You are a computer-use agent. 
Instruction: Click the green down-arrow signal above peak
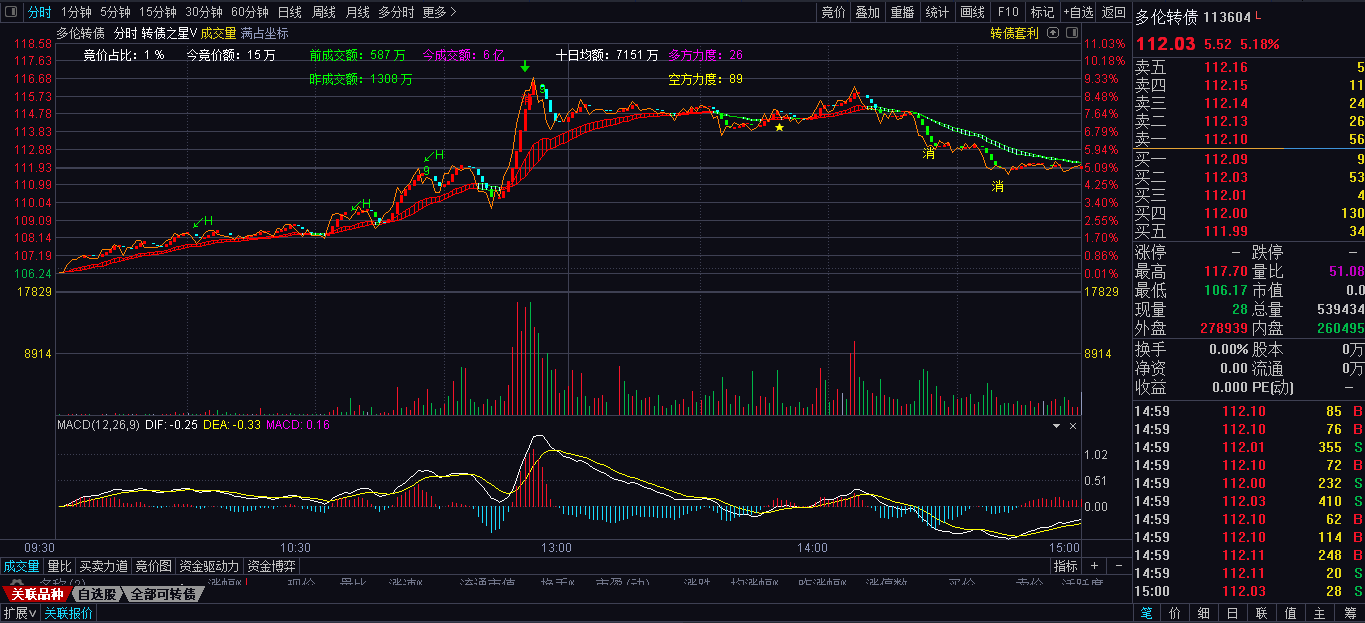pyautogui.click(x=524, y=67)
